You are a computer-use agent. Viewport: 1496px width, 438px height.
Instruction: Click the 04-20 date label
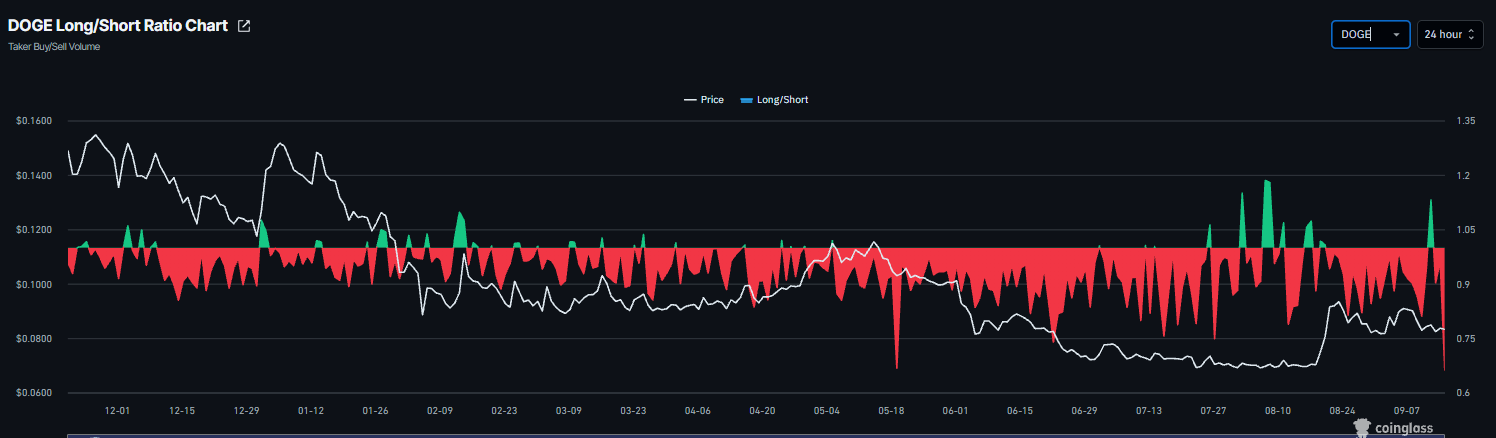(x=762, y=411)
